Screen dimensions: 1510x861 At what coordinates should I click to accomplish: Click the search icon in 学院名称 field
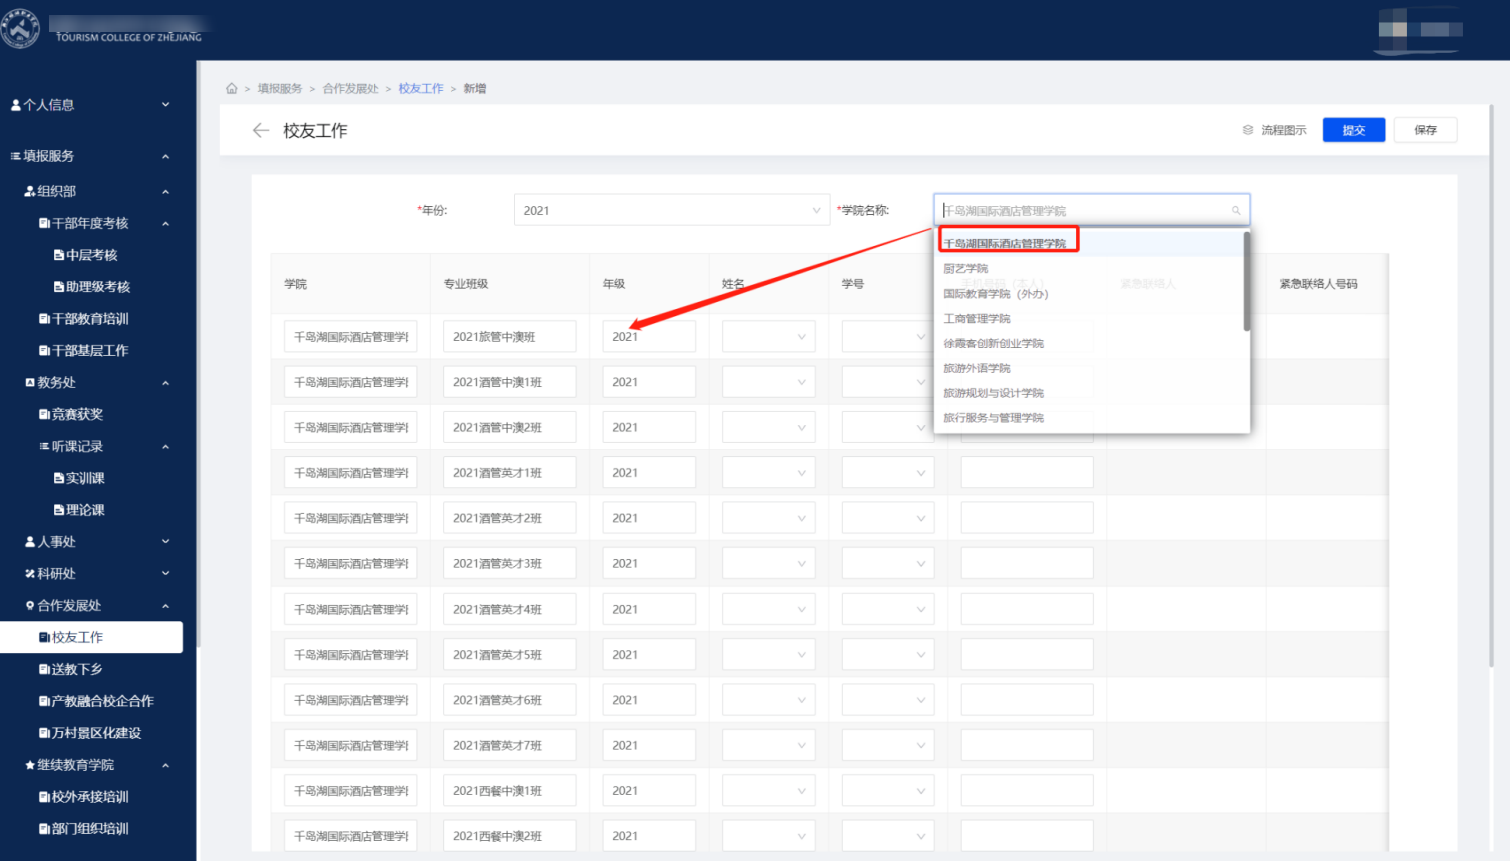1236,210
